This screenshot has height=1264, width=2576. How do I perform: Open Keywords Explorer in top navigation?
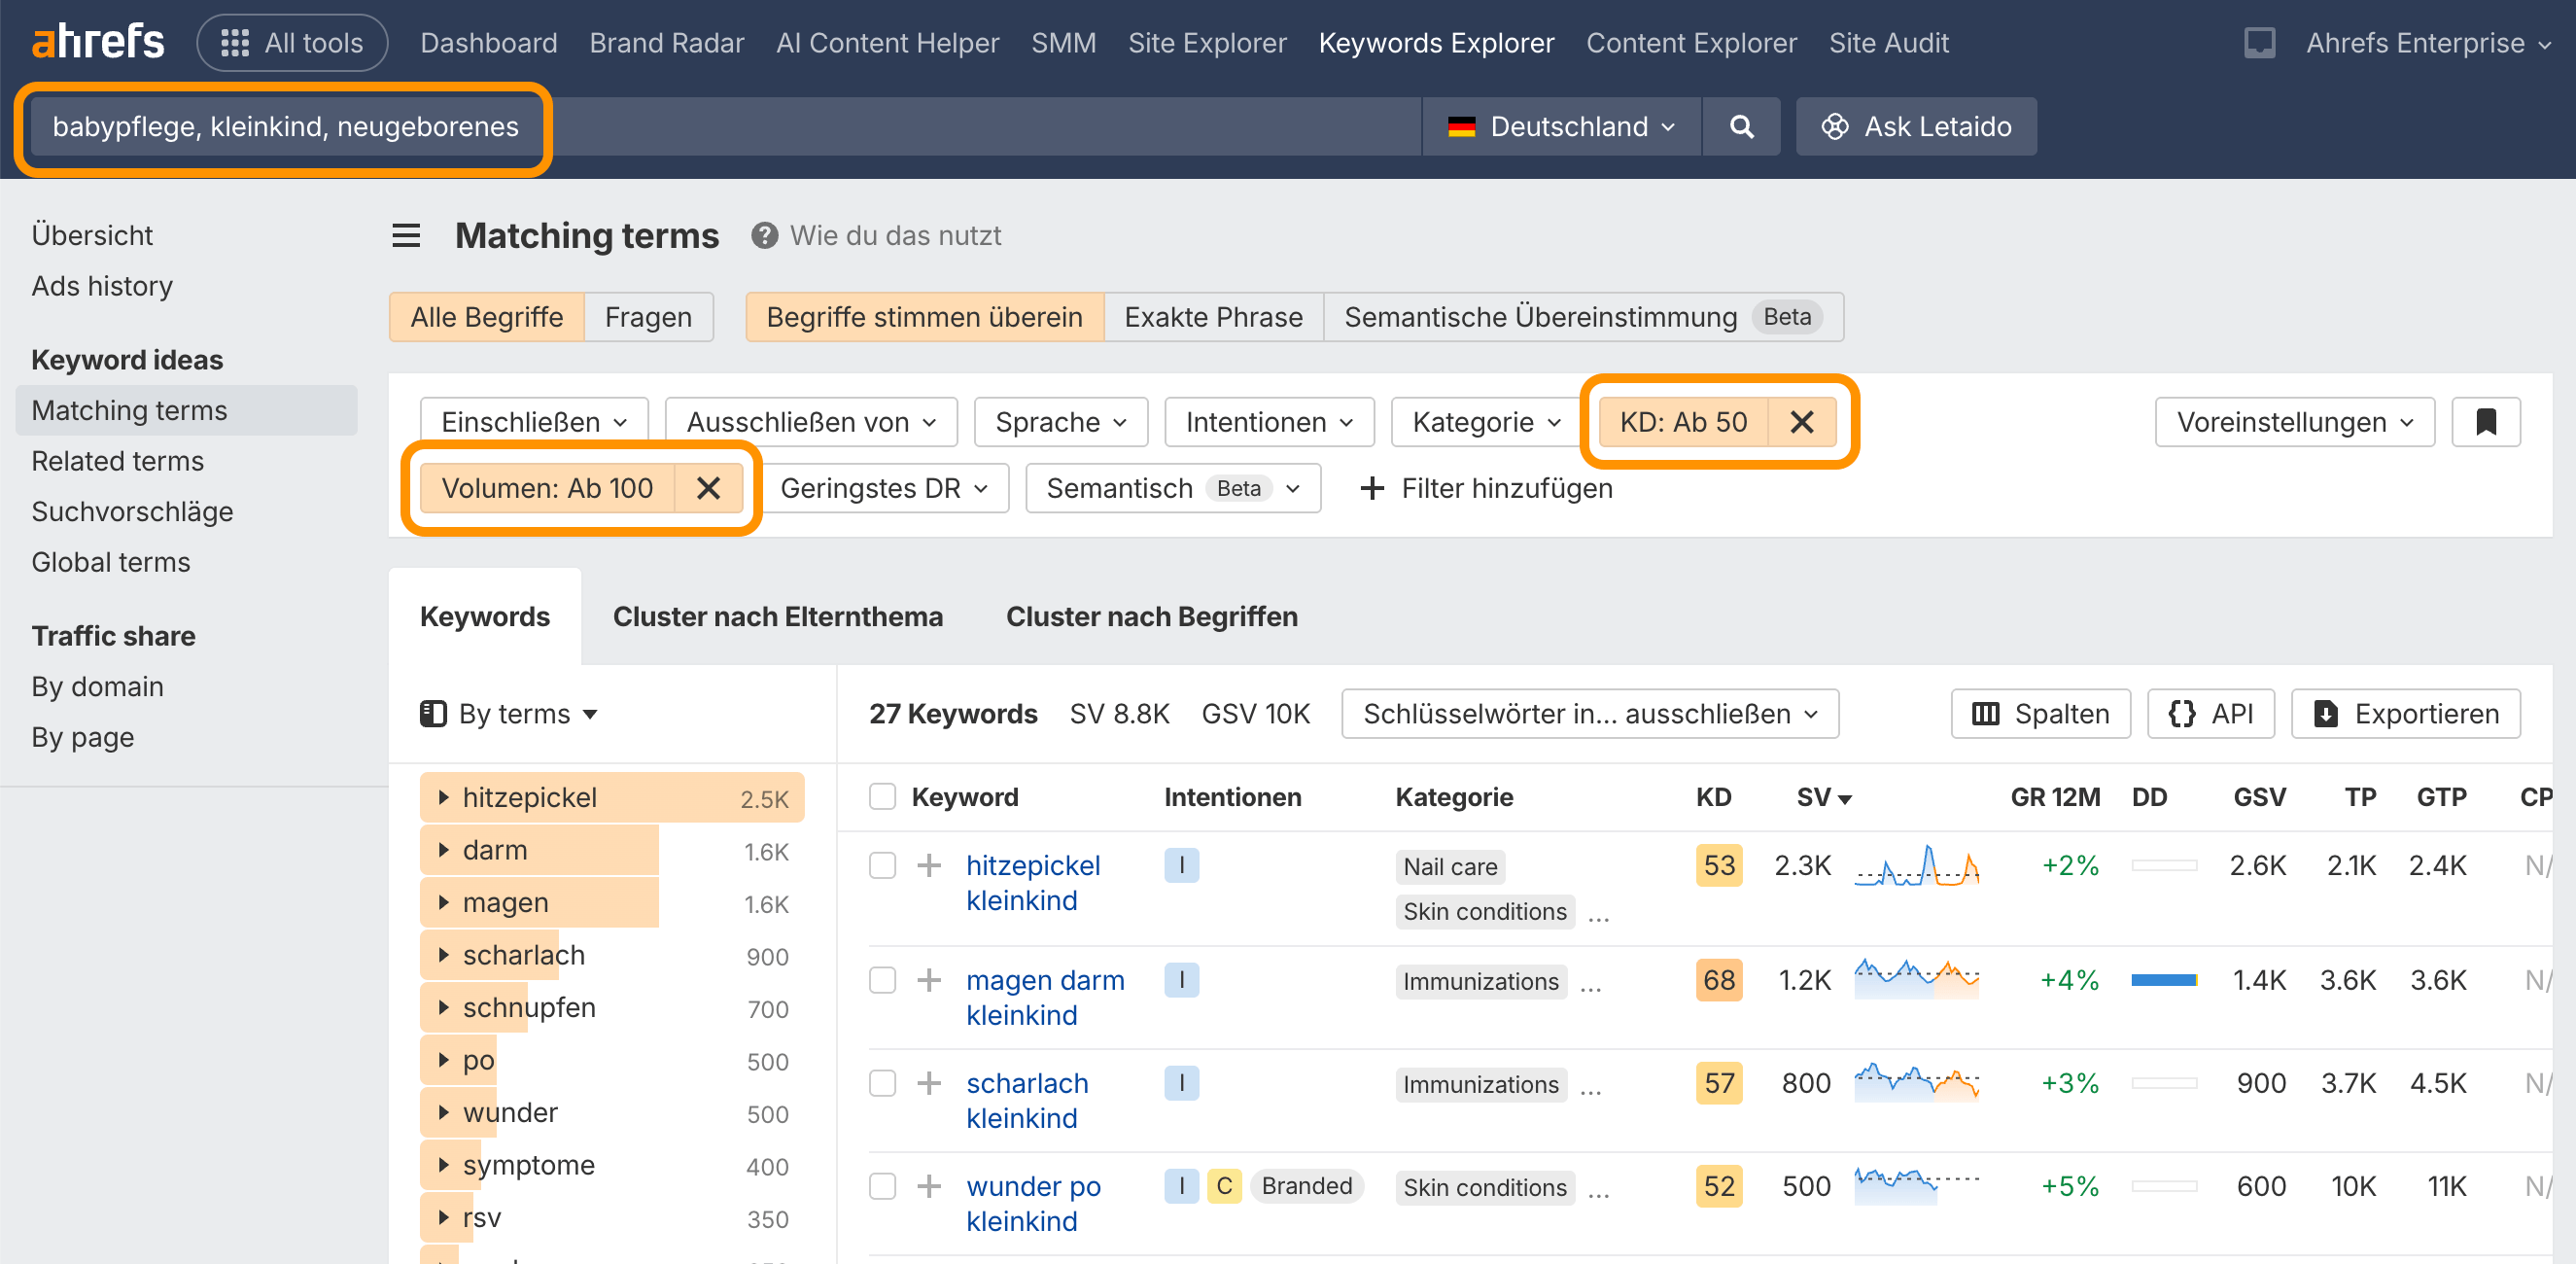pyautogui.click(x=1436, y=43)
